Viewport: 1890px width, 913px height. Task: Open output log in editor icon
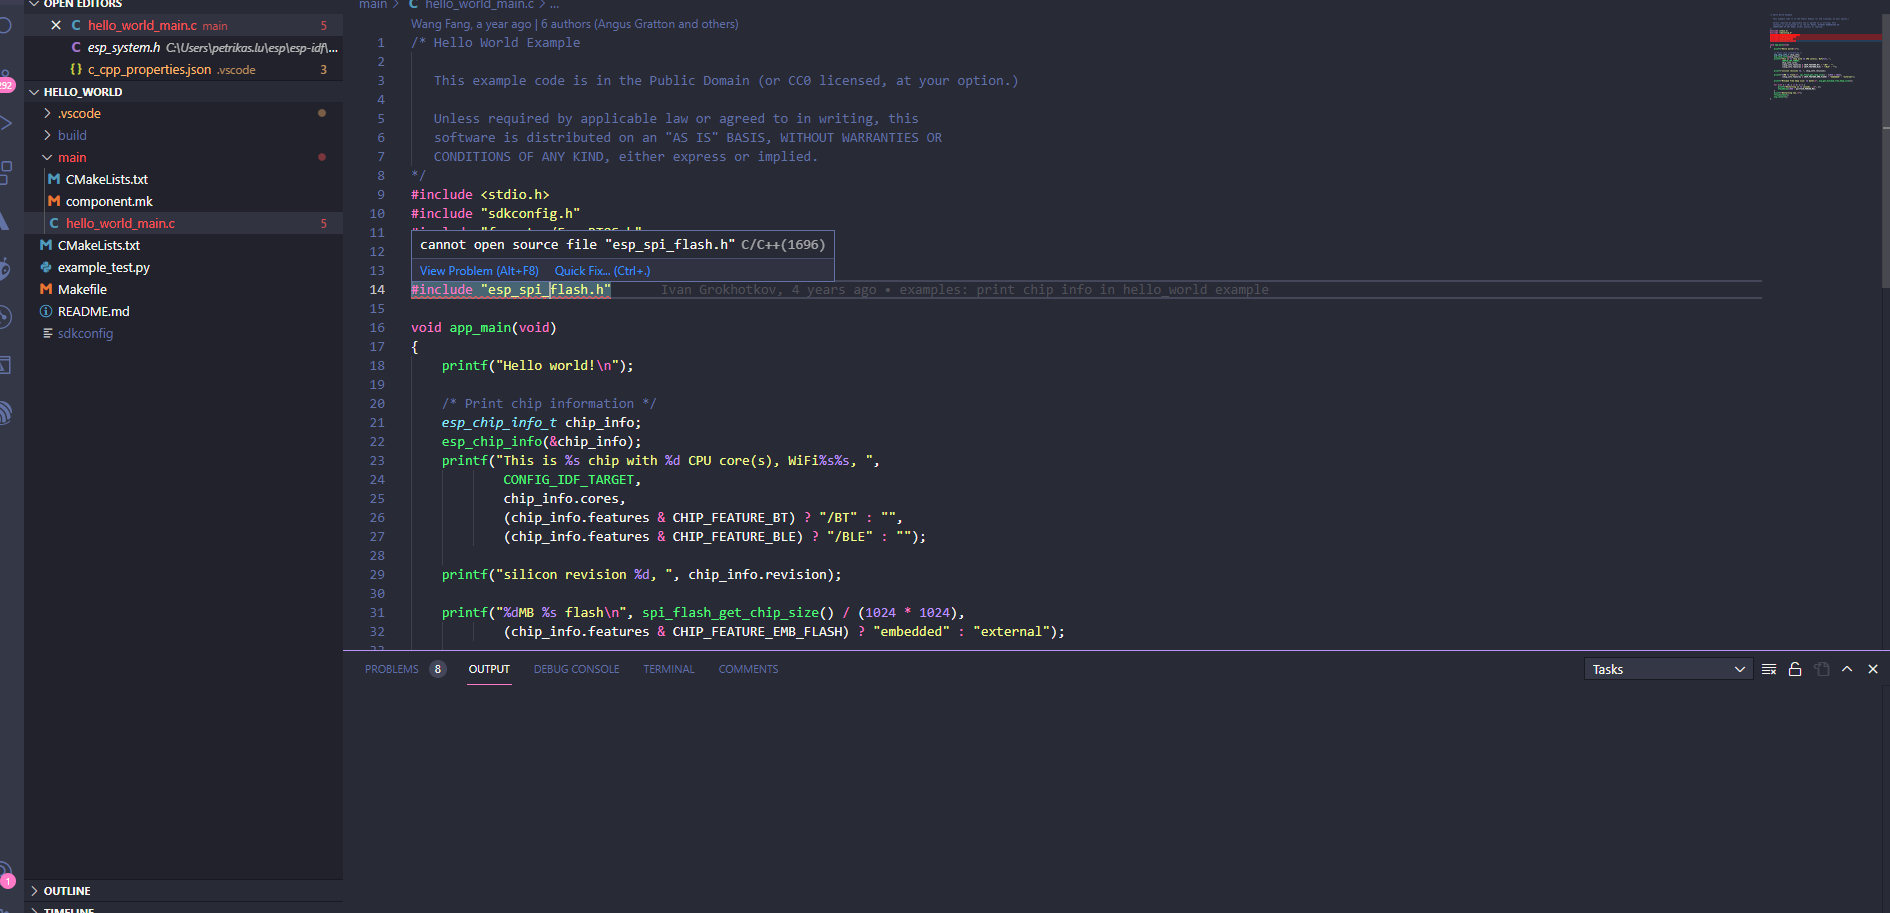tap(1821, 669)
